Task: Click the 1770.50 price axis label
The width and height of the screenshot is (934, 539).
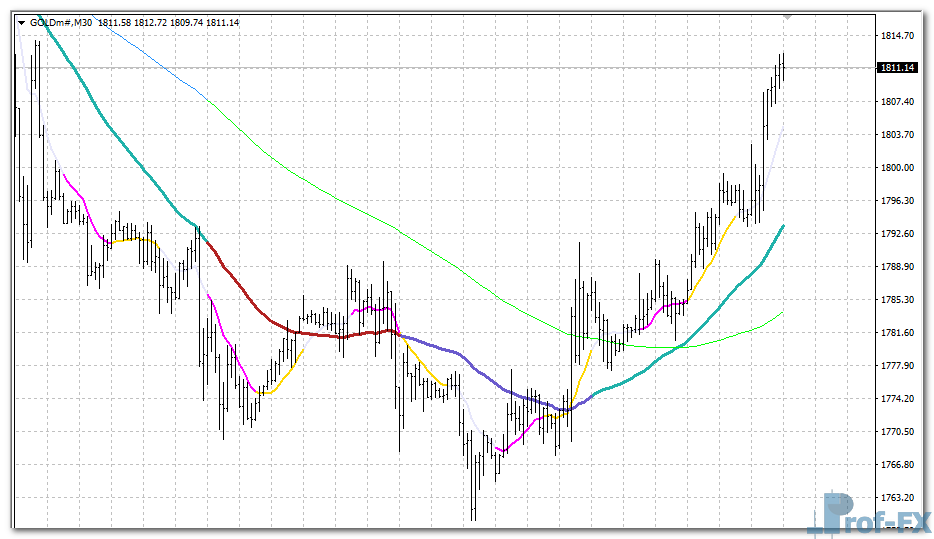Action: (x=896, y=431)
